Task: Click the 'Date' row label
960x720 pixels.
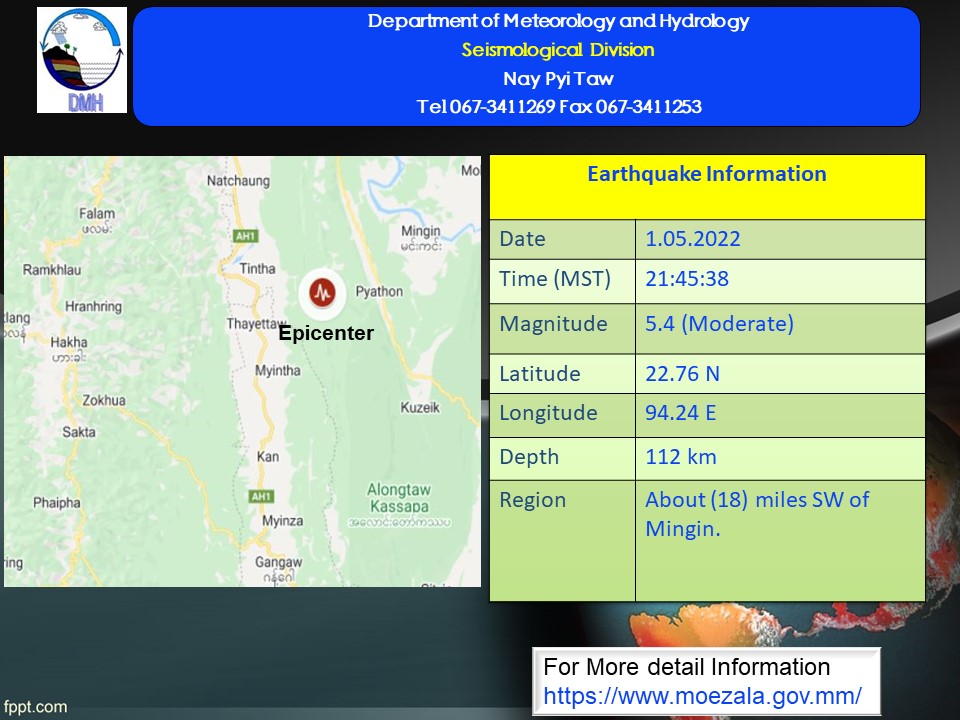Action: point(522,239)
